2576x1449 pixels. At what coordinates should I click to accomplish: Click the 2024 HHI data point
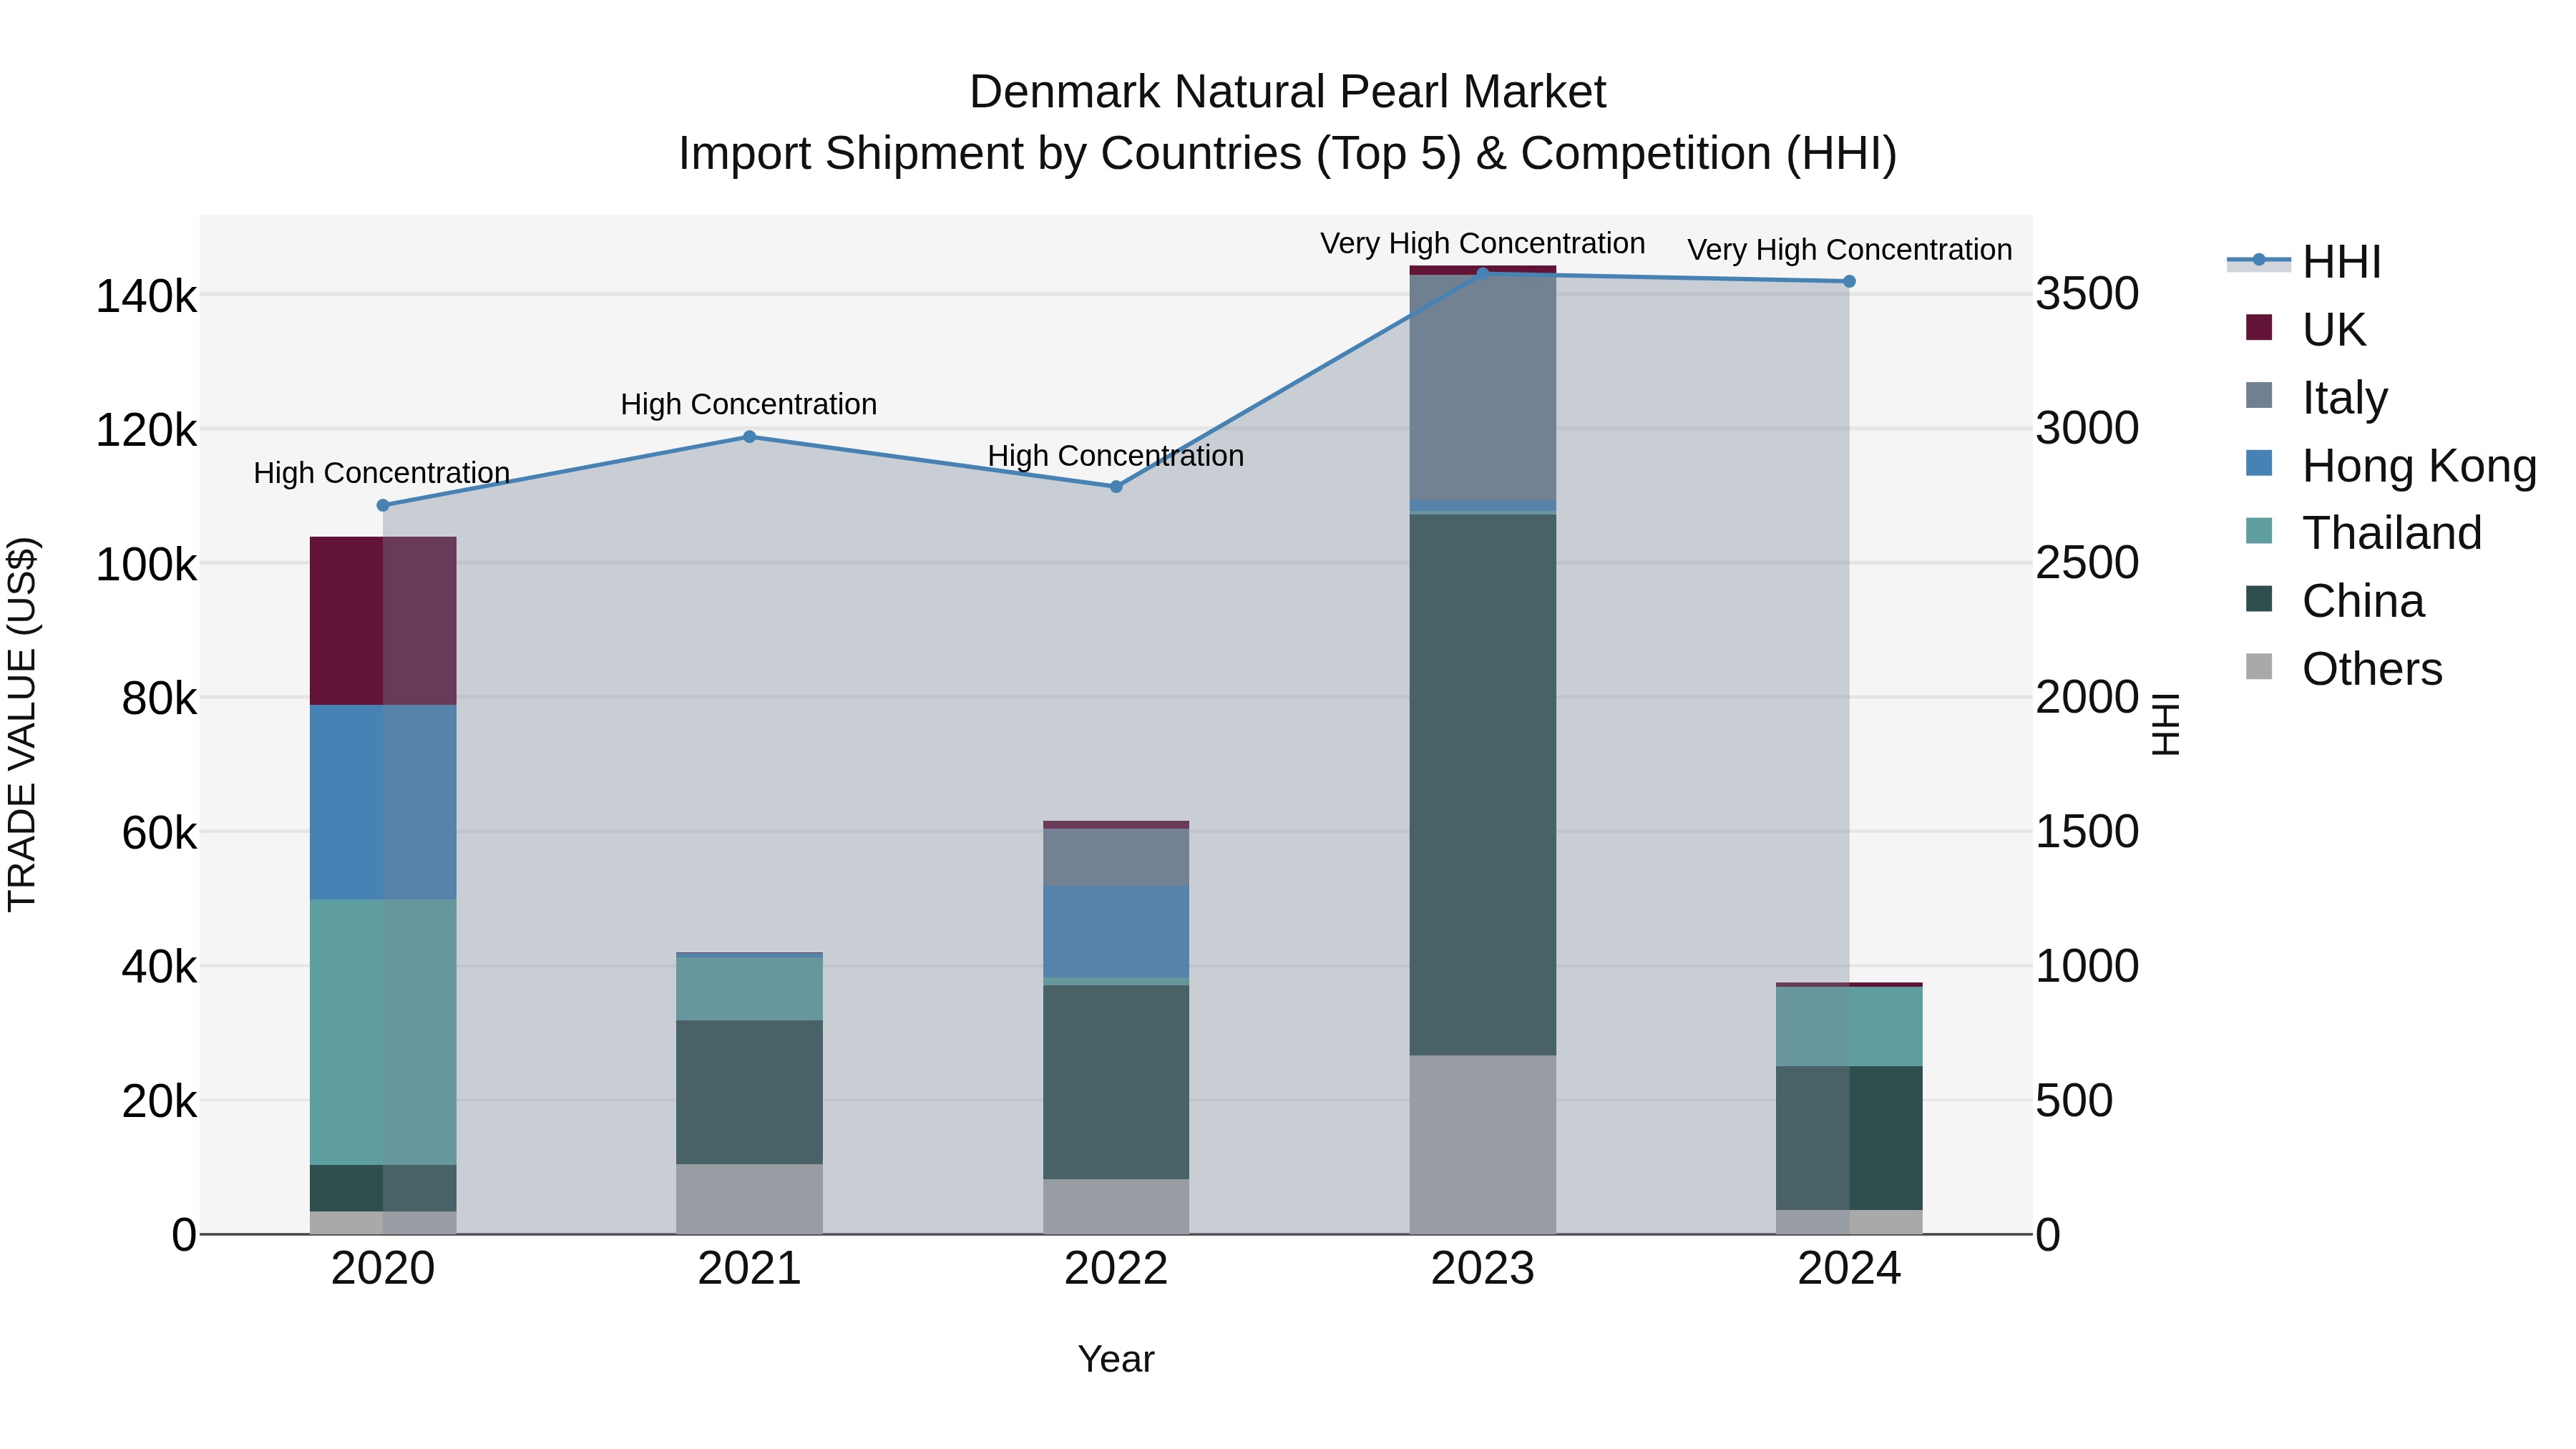point(1849,282)
